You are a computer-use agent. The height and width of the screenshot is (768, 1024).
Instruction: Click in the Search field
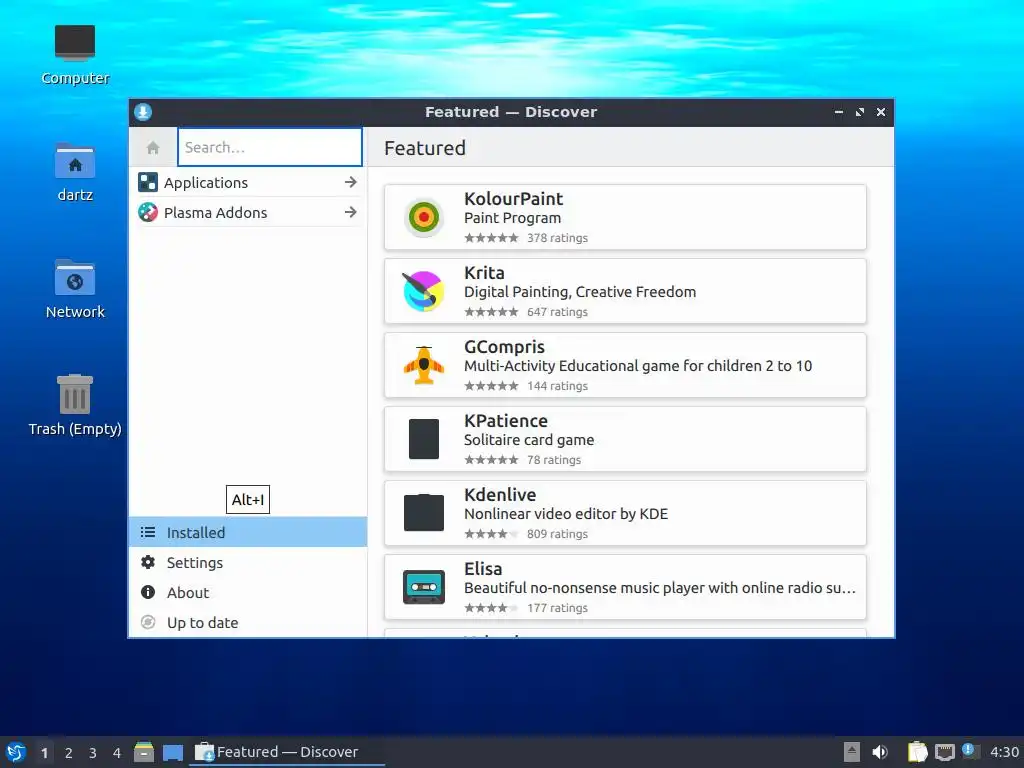[270, 147]
